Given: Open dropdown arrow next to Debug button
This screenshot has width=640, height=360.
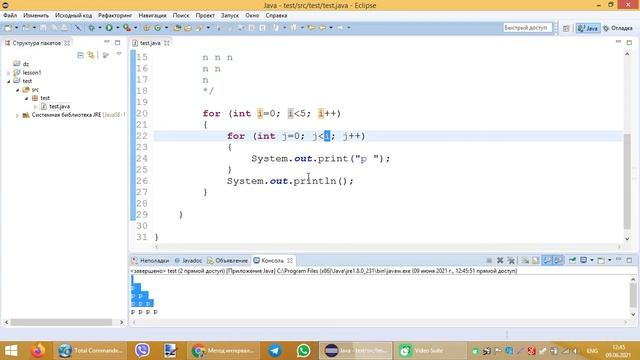Looking at the screenshot, I should pos(100,28).
